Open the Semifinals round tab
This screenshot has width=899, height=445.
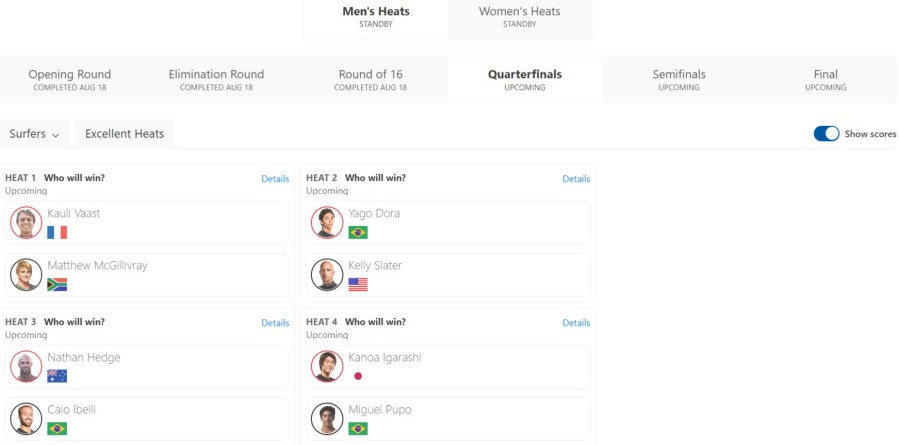(679, 80)
